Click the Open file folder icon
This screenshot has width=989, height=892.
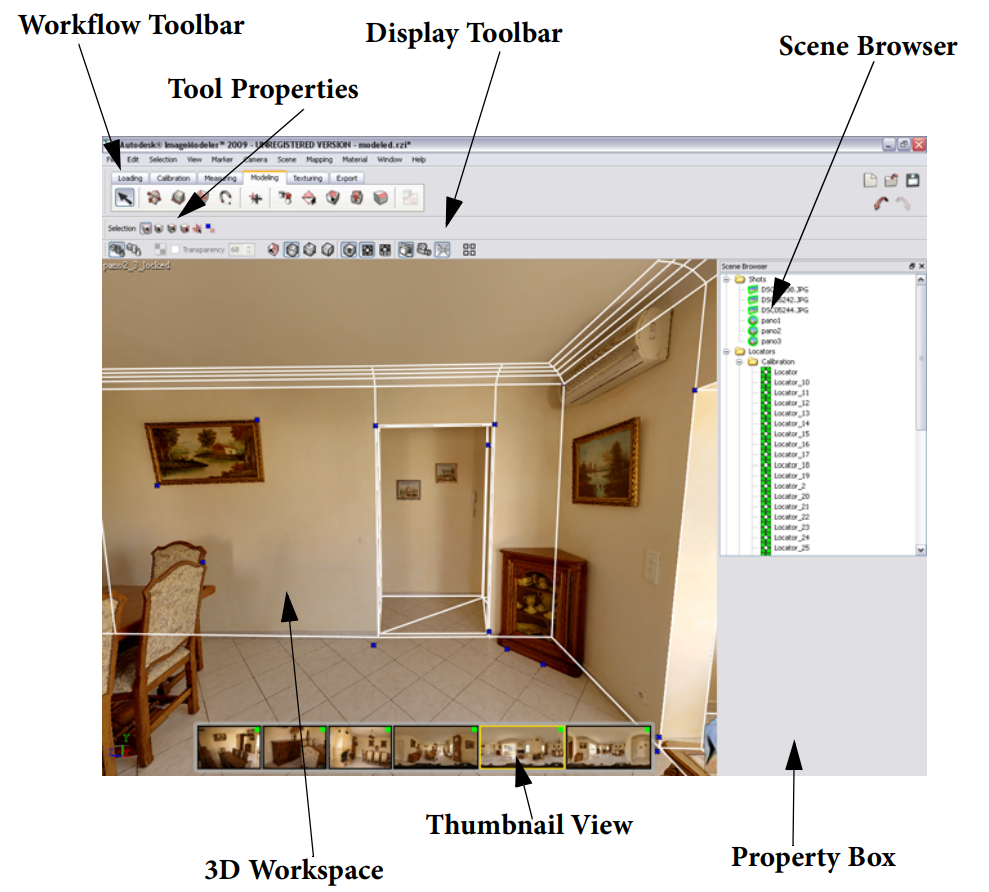tap(891, 180)
